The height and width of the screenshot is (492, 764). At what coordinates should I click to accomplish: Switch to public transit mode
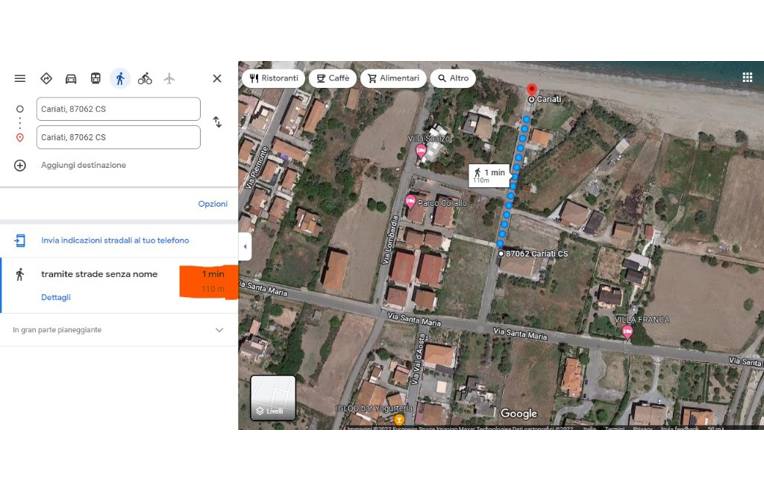[96, 78]
